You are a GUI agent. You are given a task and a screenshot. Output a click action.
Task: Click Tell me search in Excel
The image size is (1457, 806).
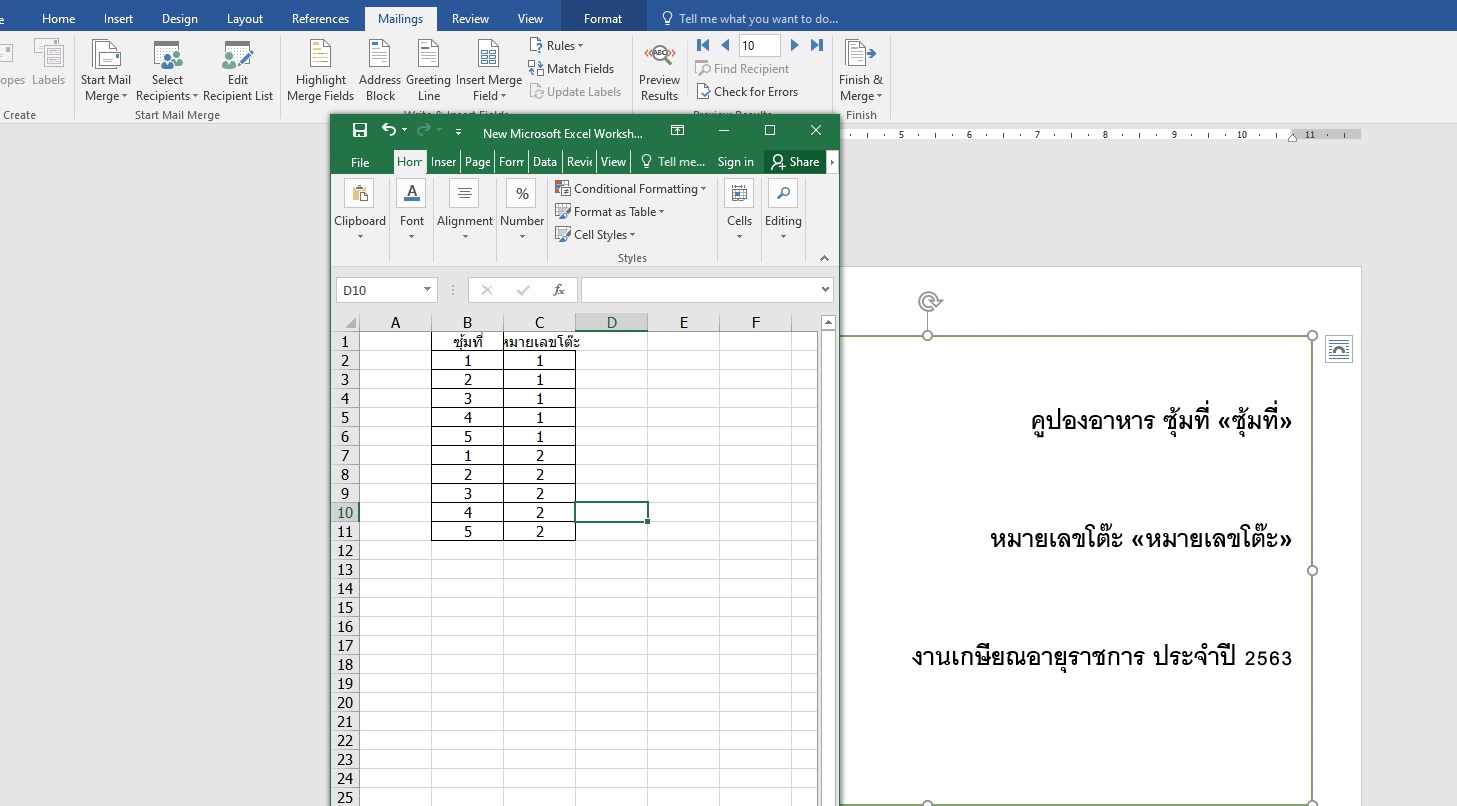pos(673,162)
